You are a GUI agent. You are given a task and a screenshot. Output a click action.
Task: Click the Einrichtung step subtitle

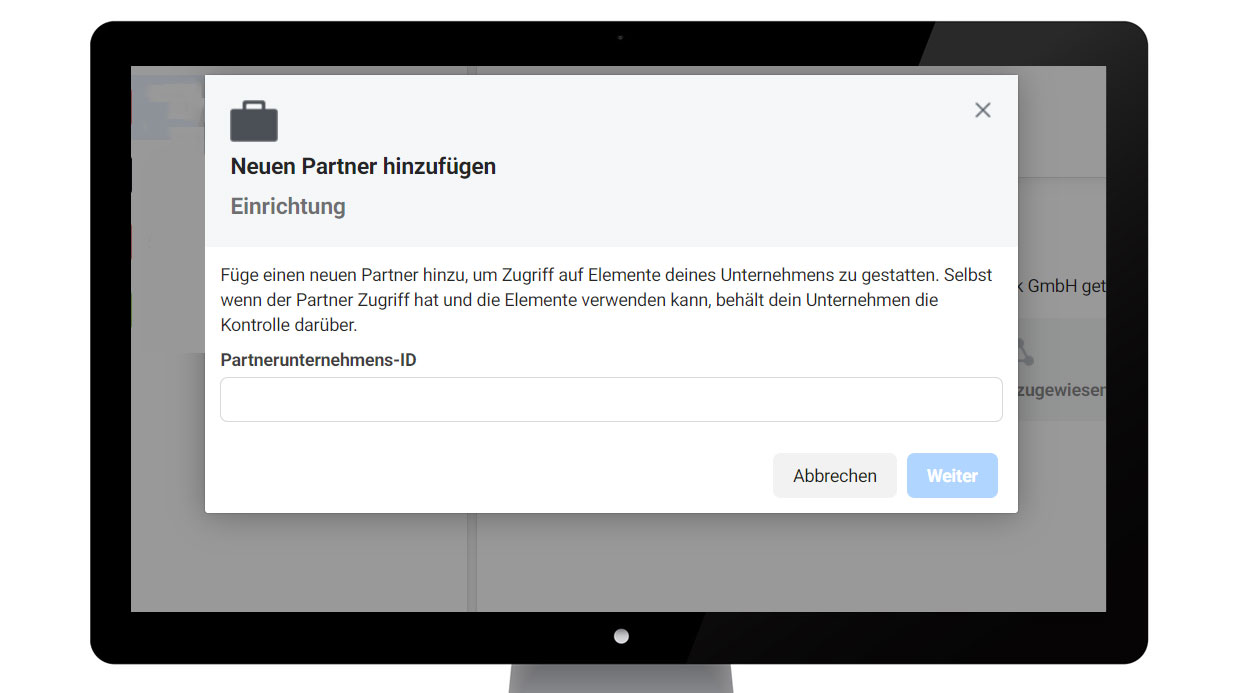click(x=288, y=206)
